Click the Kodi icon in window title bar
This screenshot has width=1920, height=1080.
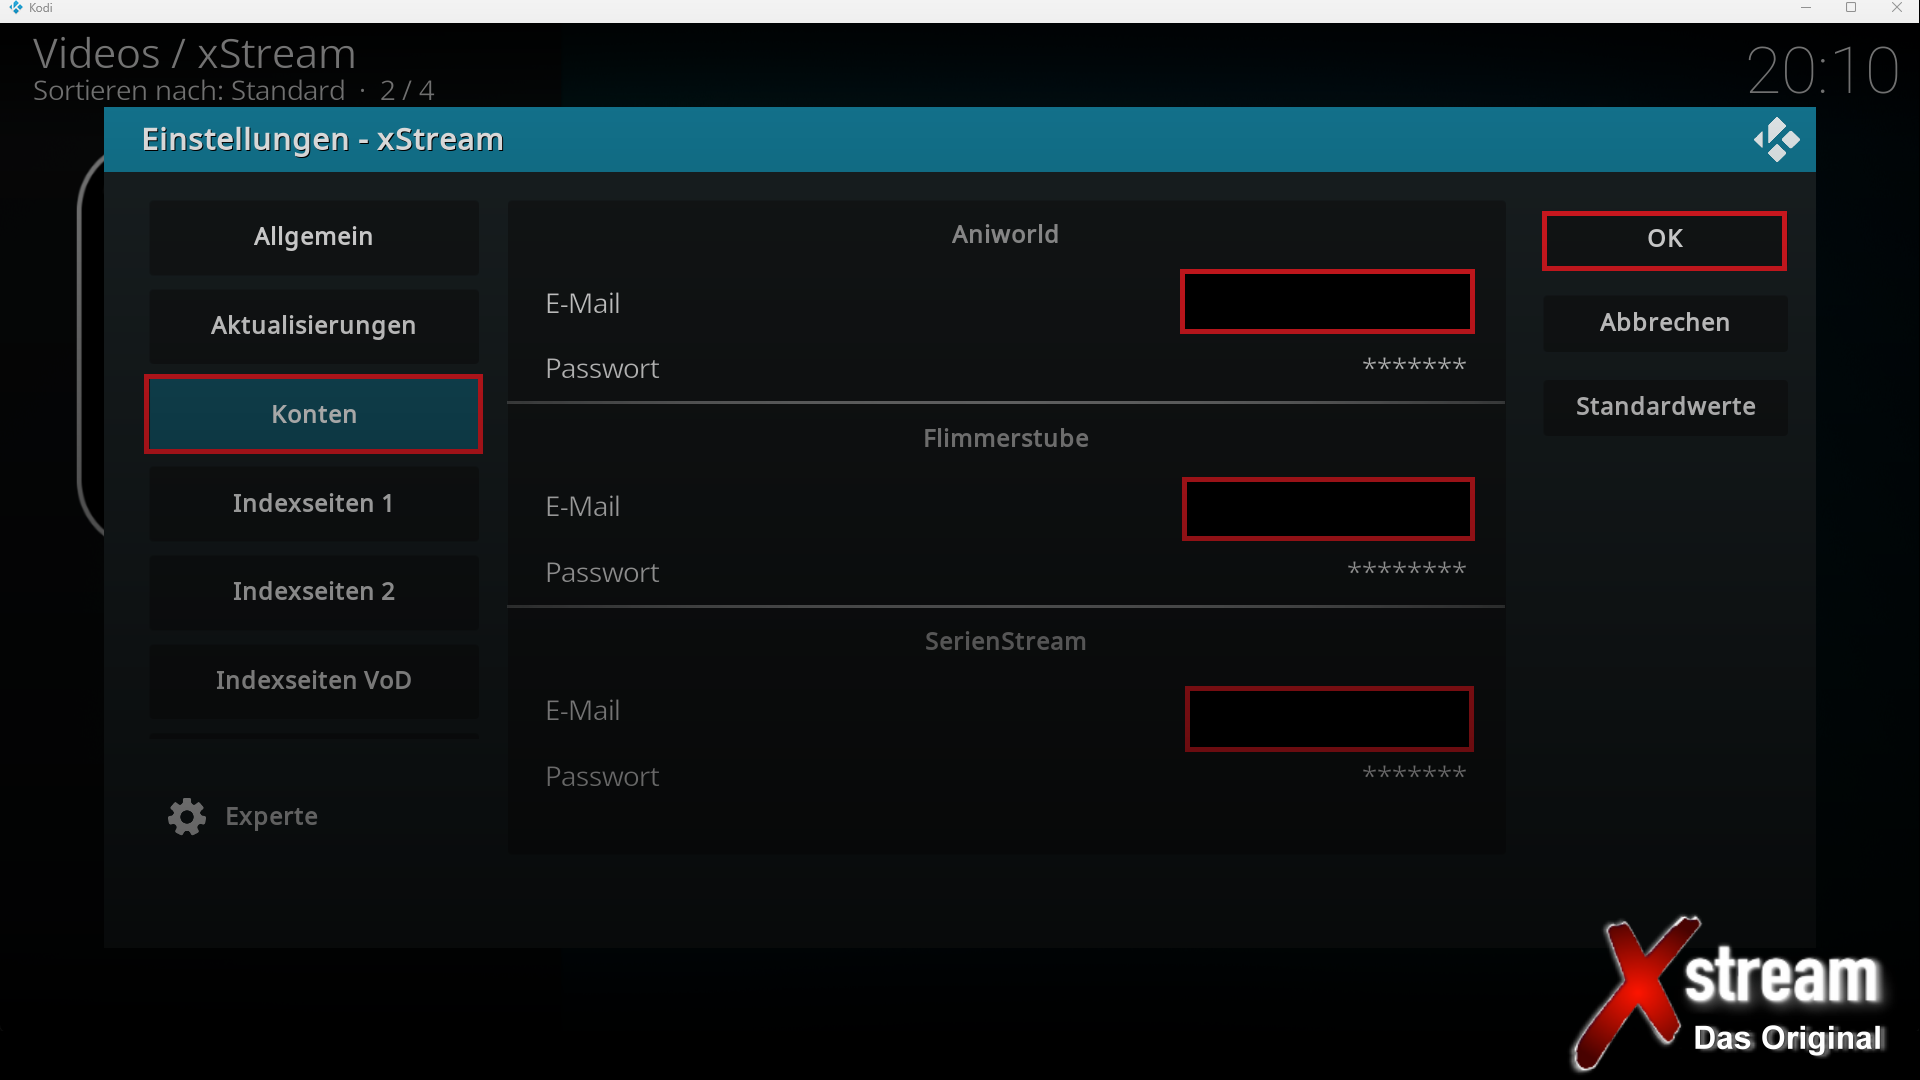tap(15, 8)
